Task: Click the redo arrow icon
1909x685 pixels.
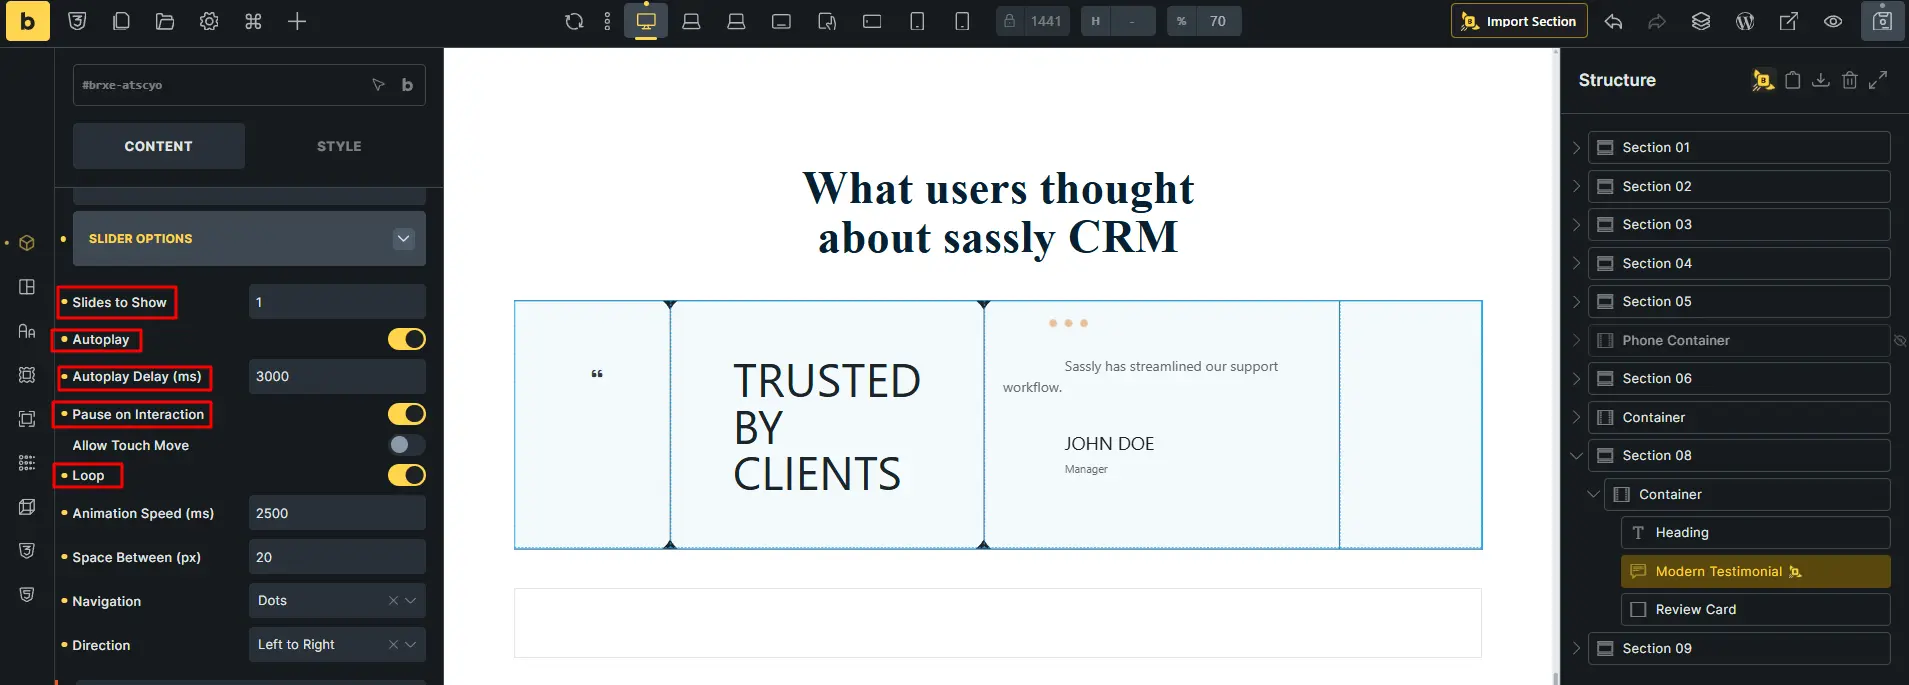Action: 1657,21
